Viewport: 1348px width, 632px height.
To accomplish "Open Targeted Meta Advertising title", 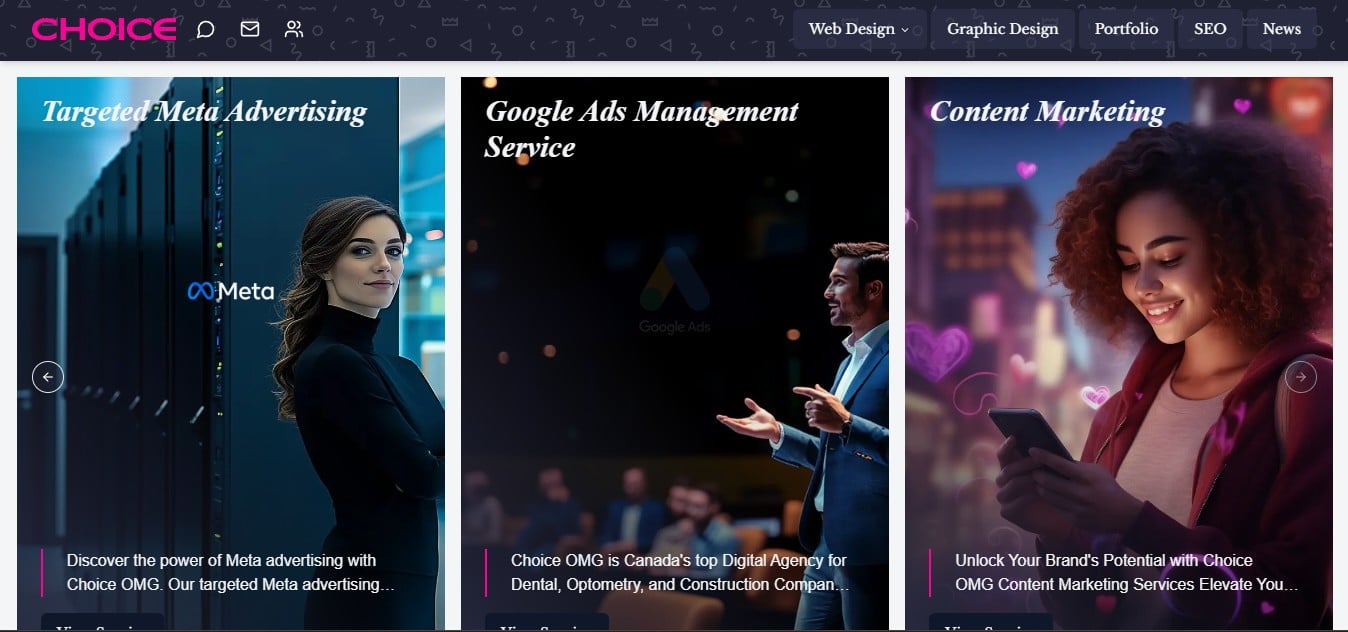I will (204, 111).
